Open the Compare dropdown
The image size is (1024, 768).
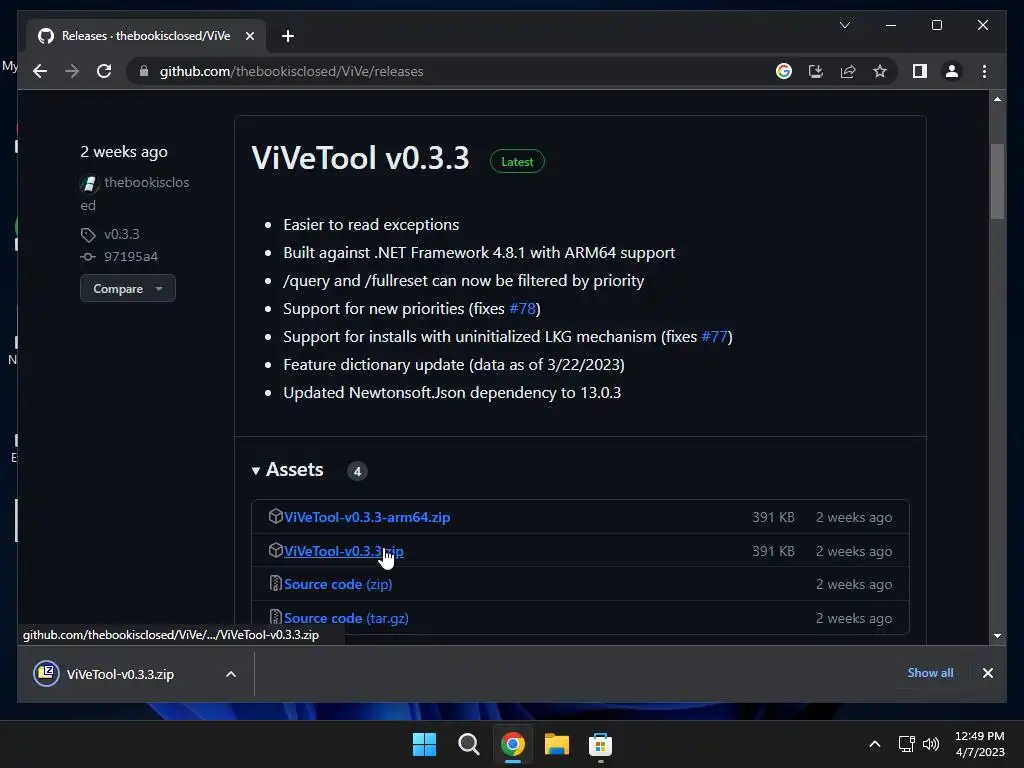(x=127, y=288)
